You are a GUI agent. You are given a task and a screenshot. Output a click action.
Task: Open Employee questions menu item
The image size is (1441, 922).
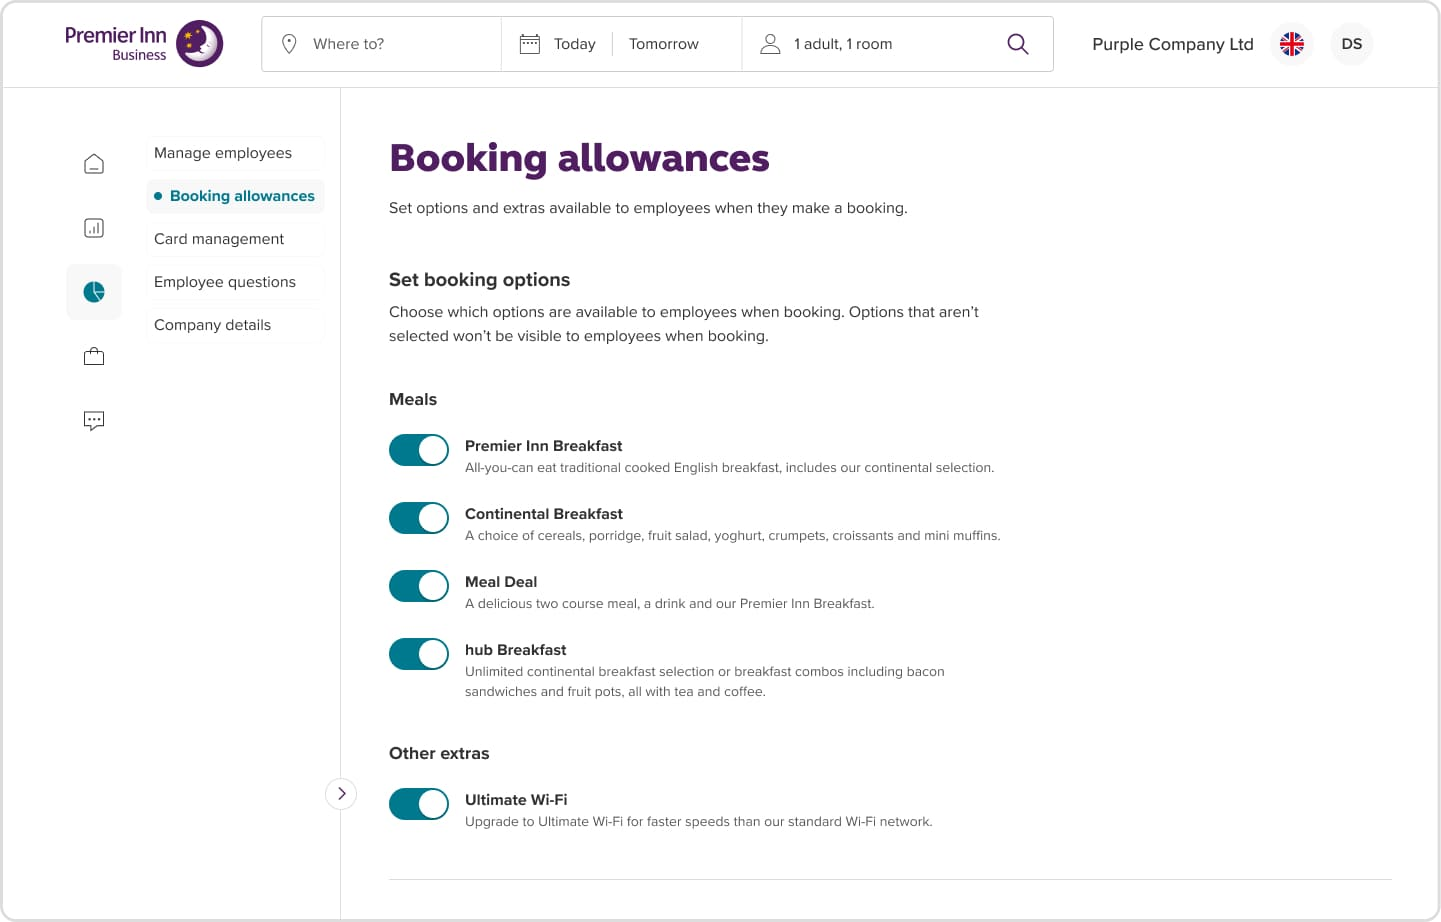pos(235,282)
